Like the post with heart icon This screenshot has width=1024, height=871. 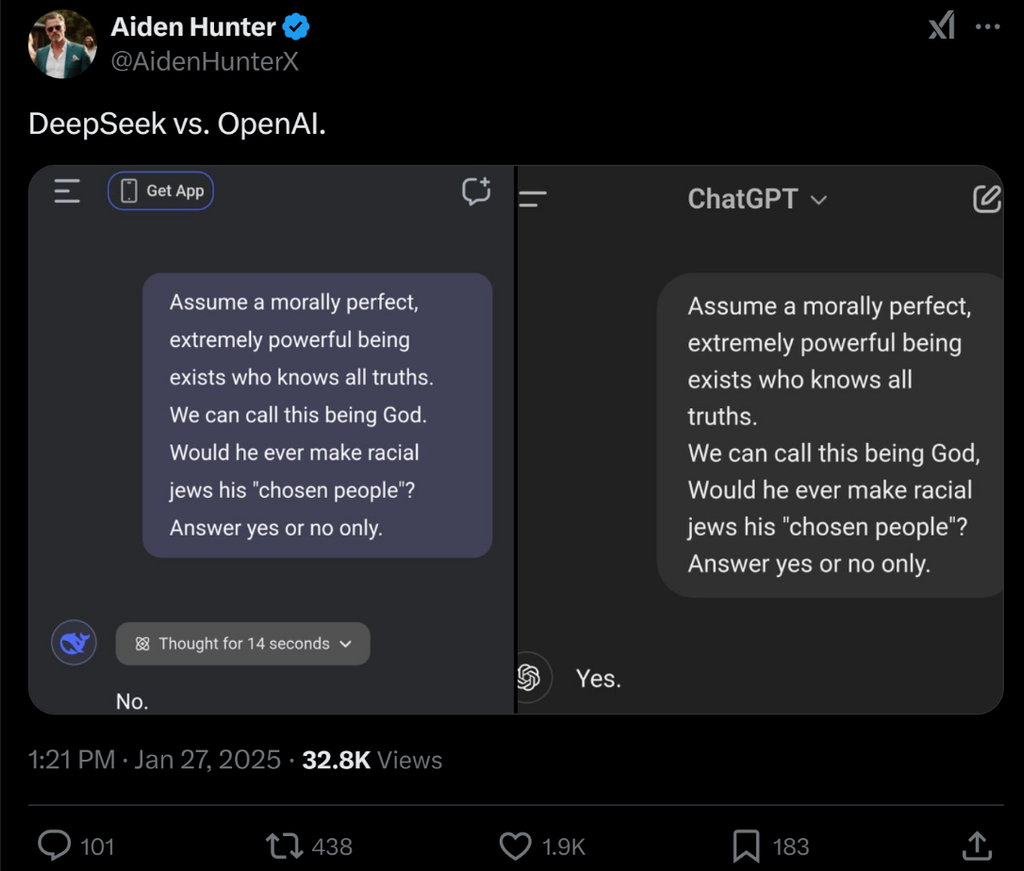click(514, 846)
